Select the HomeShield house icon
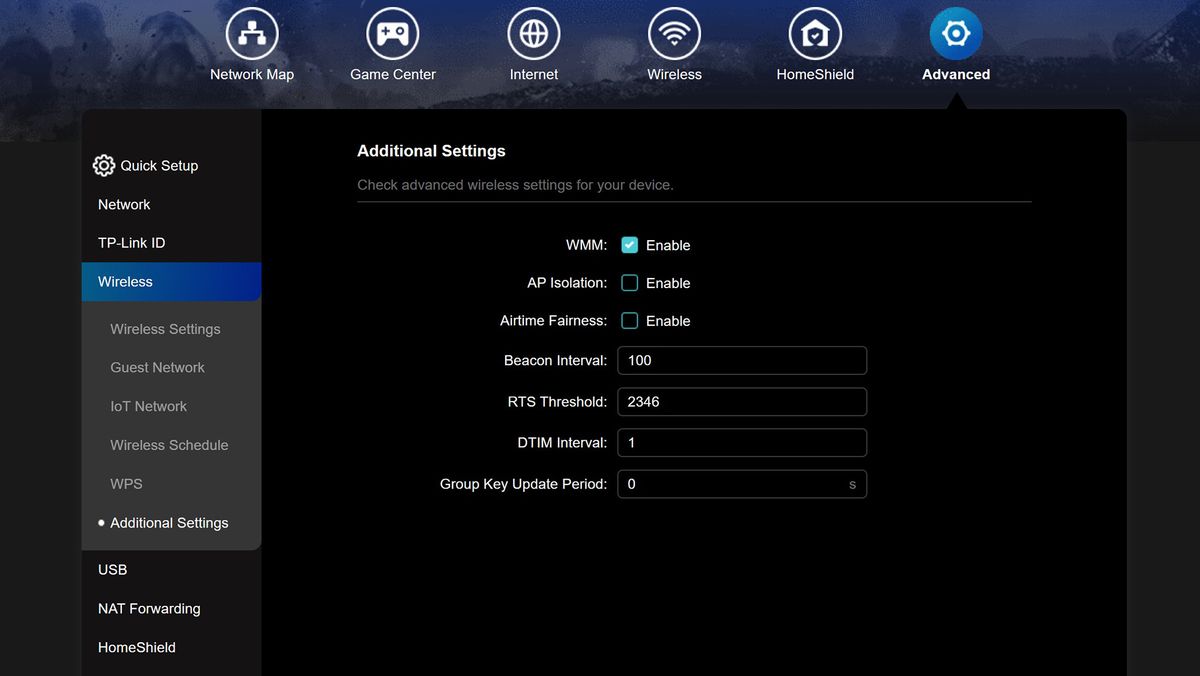This screenshot has height=676, width=1200. [x=815, y=32]
